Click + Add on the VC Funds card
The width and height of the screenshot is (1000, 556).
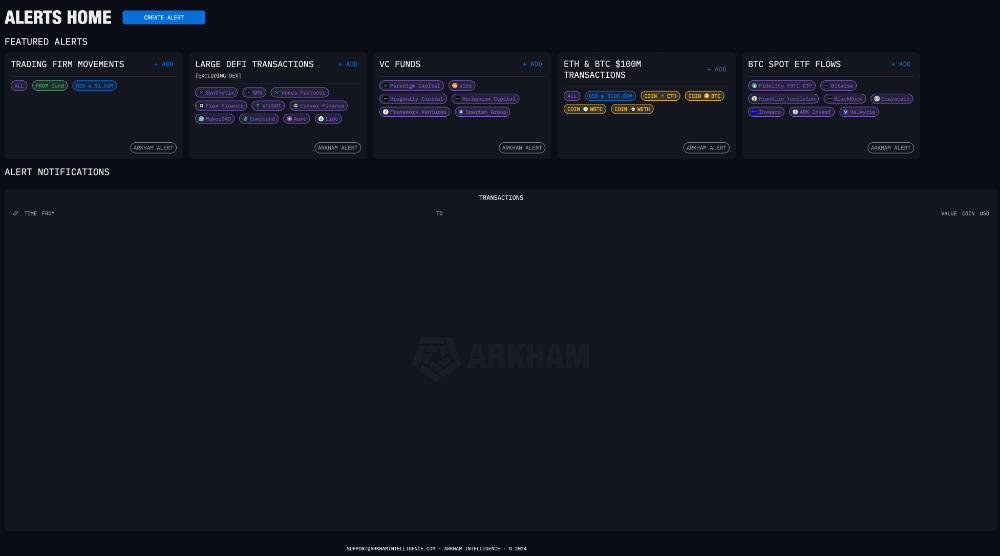532,64
